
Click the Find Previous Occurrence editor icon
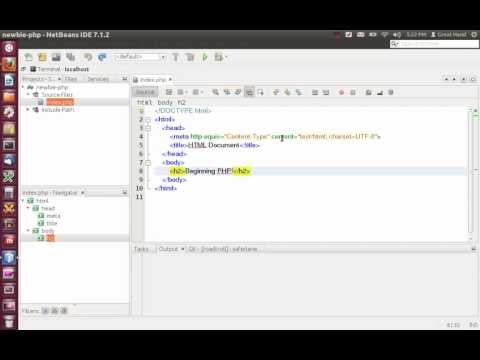(x=227, y=92)
